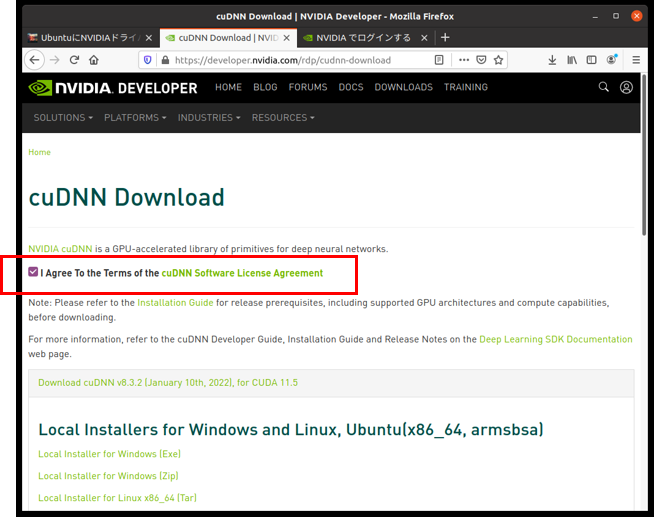The image size is (654, 517).
Task: Expand the SOLUTIONS dropdown menu
Action: point(63,118)
